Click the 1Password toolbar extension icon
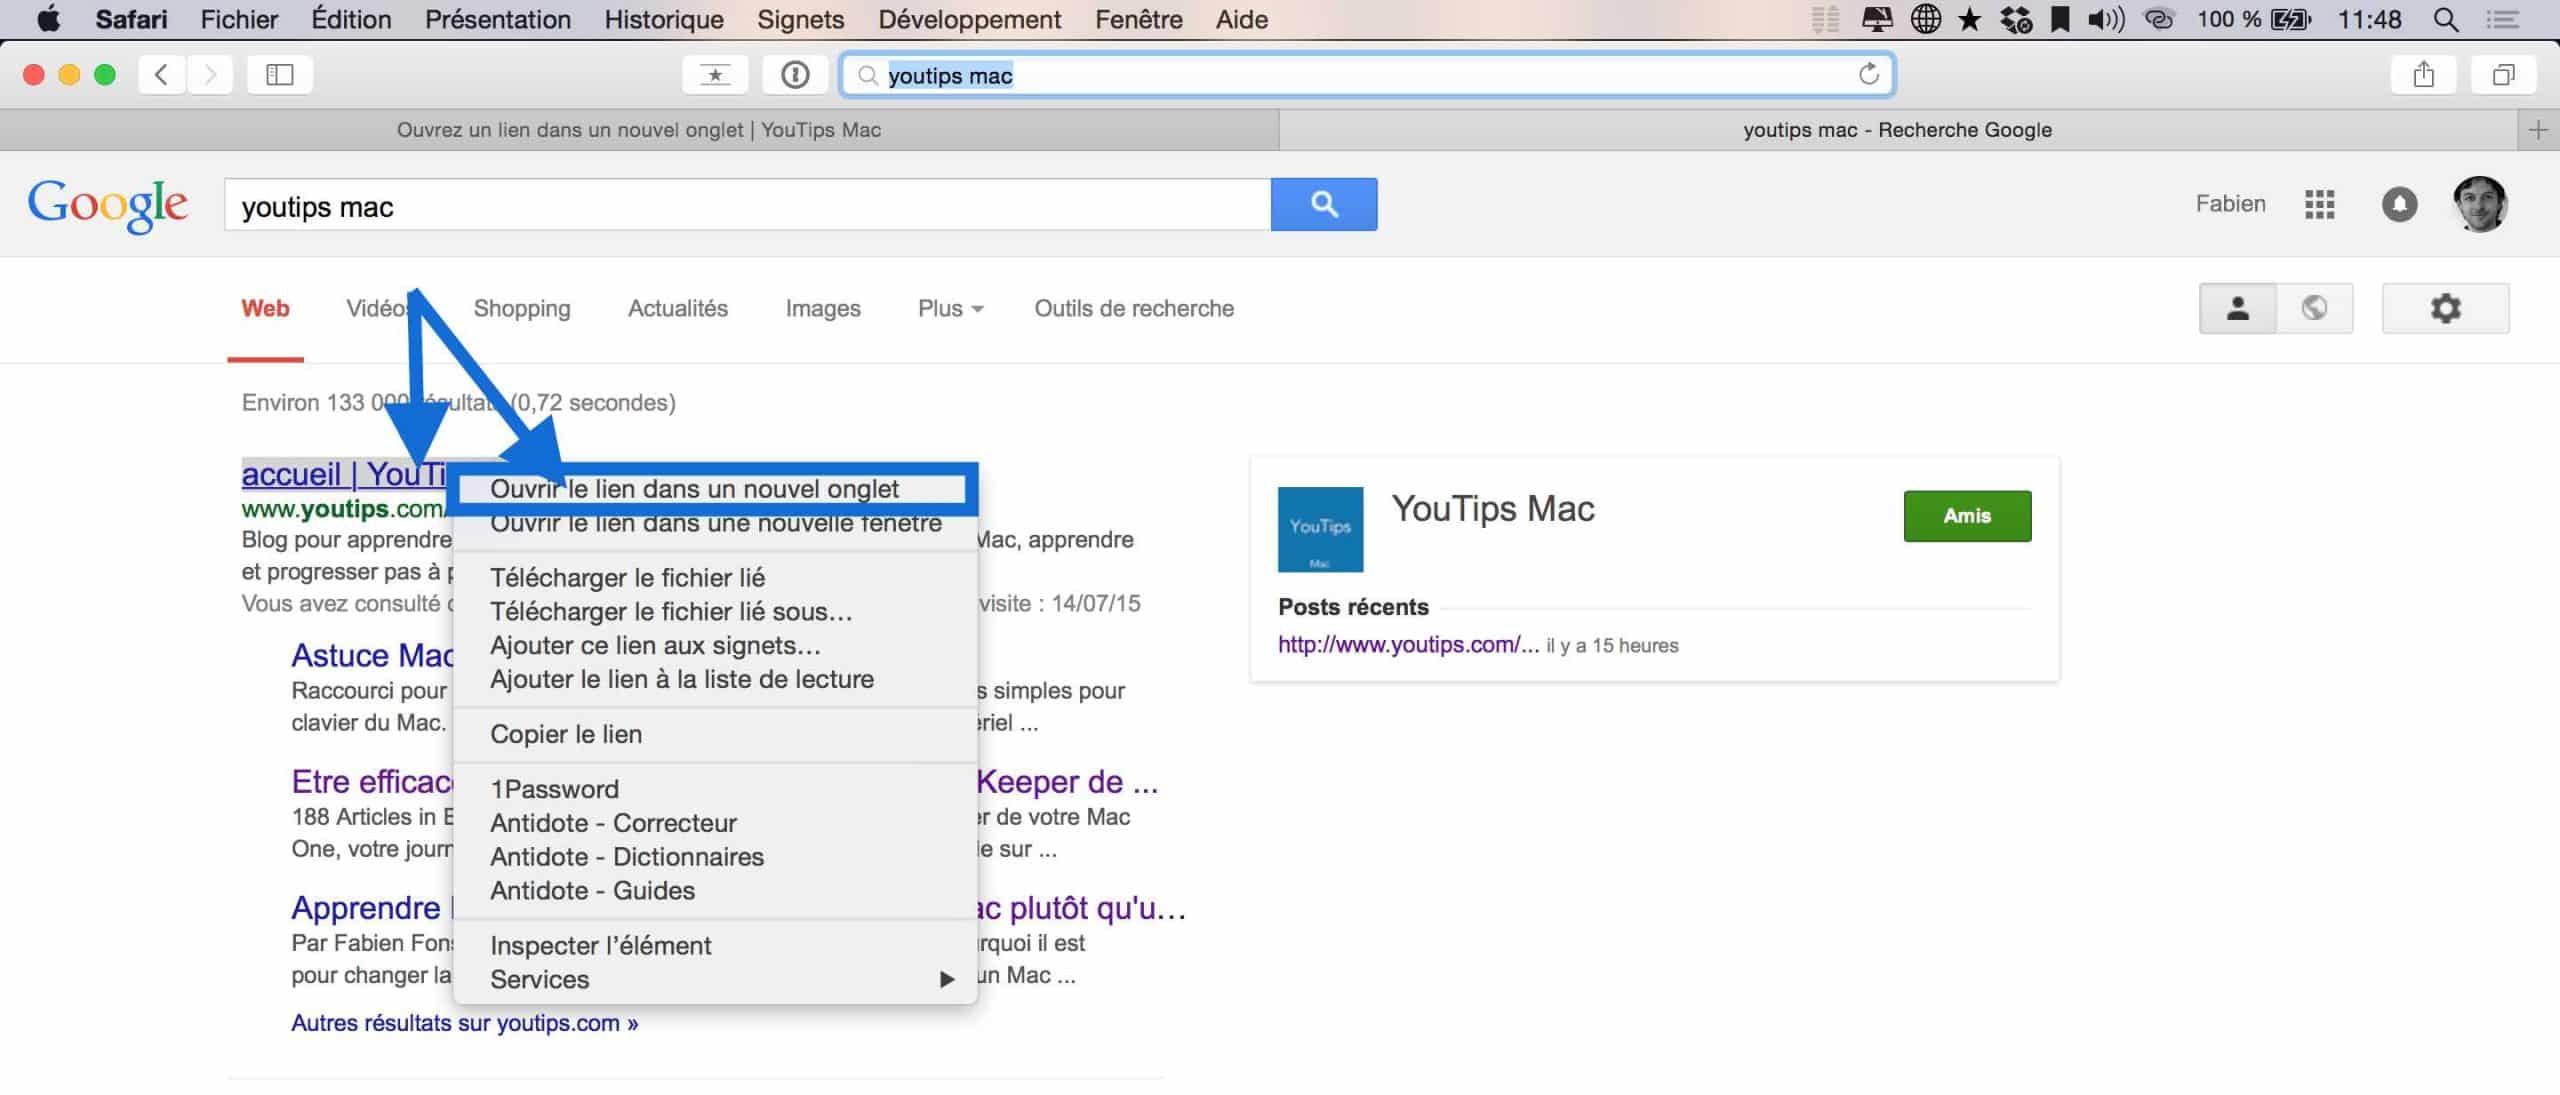2560x1095 pixels. point(795,74)
